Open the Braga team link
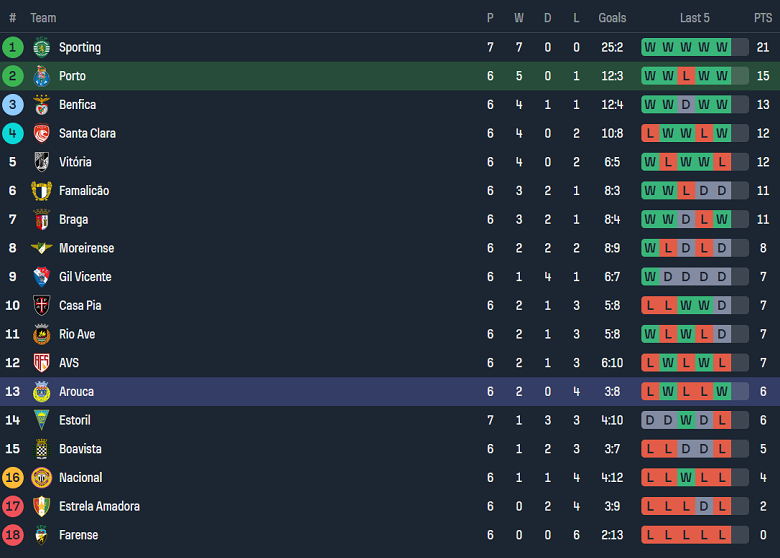The width and height of the screenshot is (780, 558). (73, 220)
